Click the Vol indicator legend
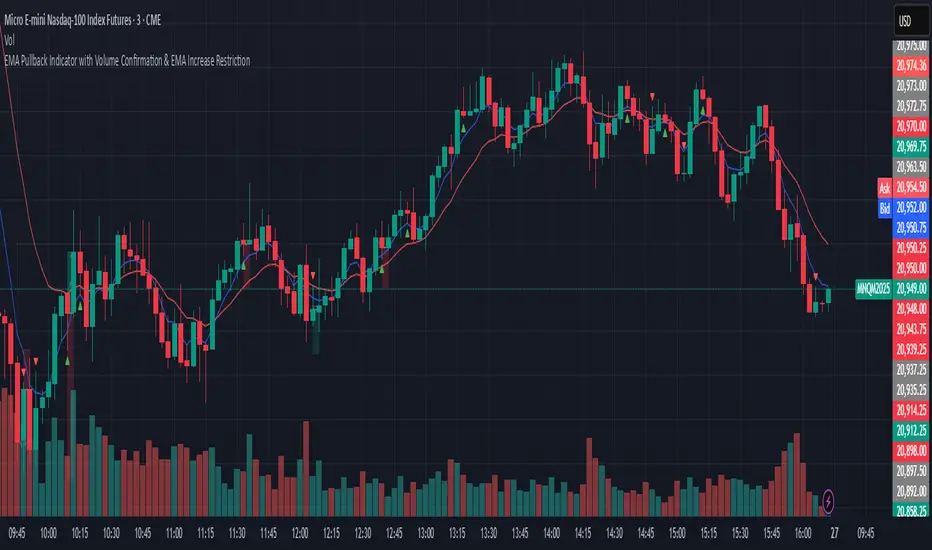Viewport: 932px width, 550px height. click(x=12, y=45)
